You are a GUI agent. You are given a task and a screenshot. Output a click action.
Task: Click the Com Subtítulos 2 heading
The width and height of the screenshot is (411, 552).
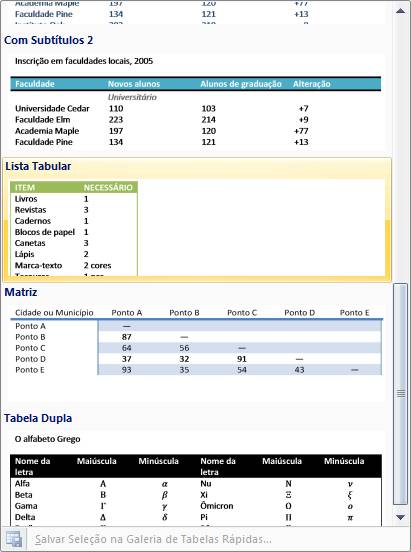(49, 40)
